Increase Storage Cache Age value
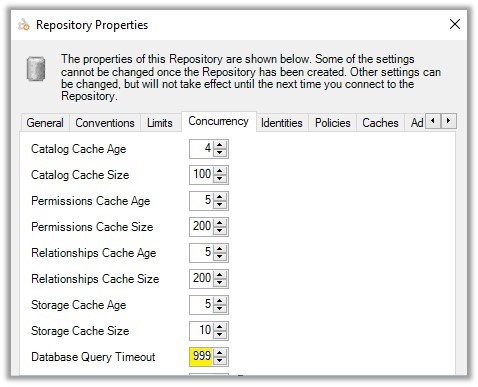 [x=219, y=301]
